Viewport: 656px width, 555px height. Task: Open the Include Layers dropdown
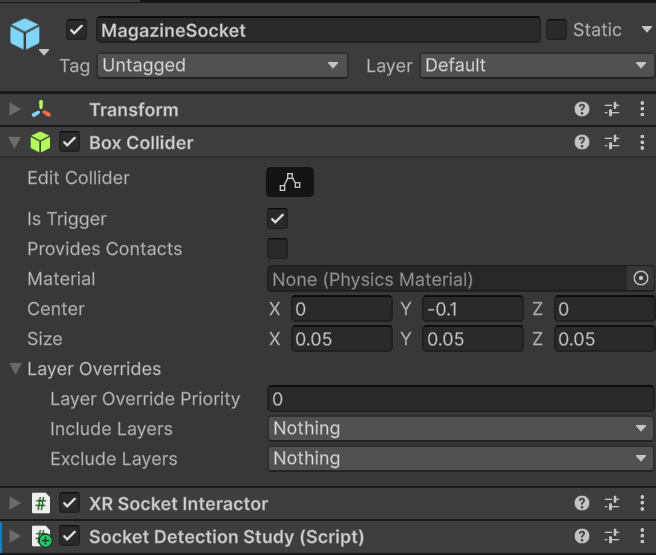click(x=460, y=429)
